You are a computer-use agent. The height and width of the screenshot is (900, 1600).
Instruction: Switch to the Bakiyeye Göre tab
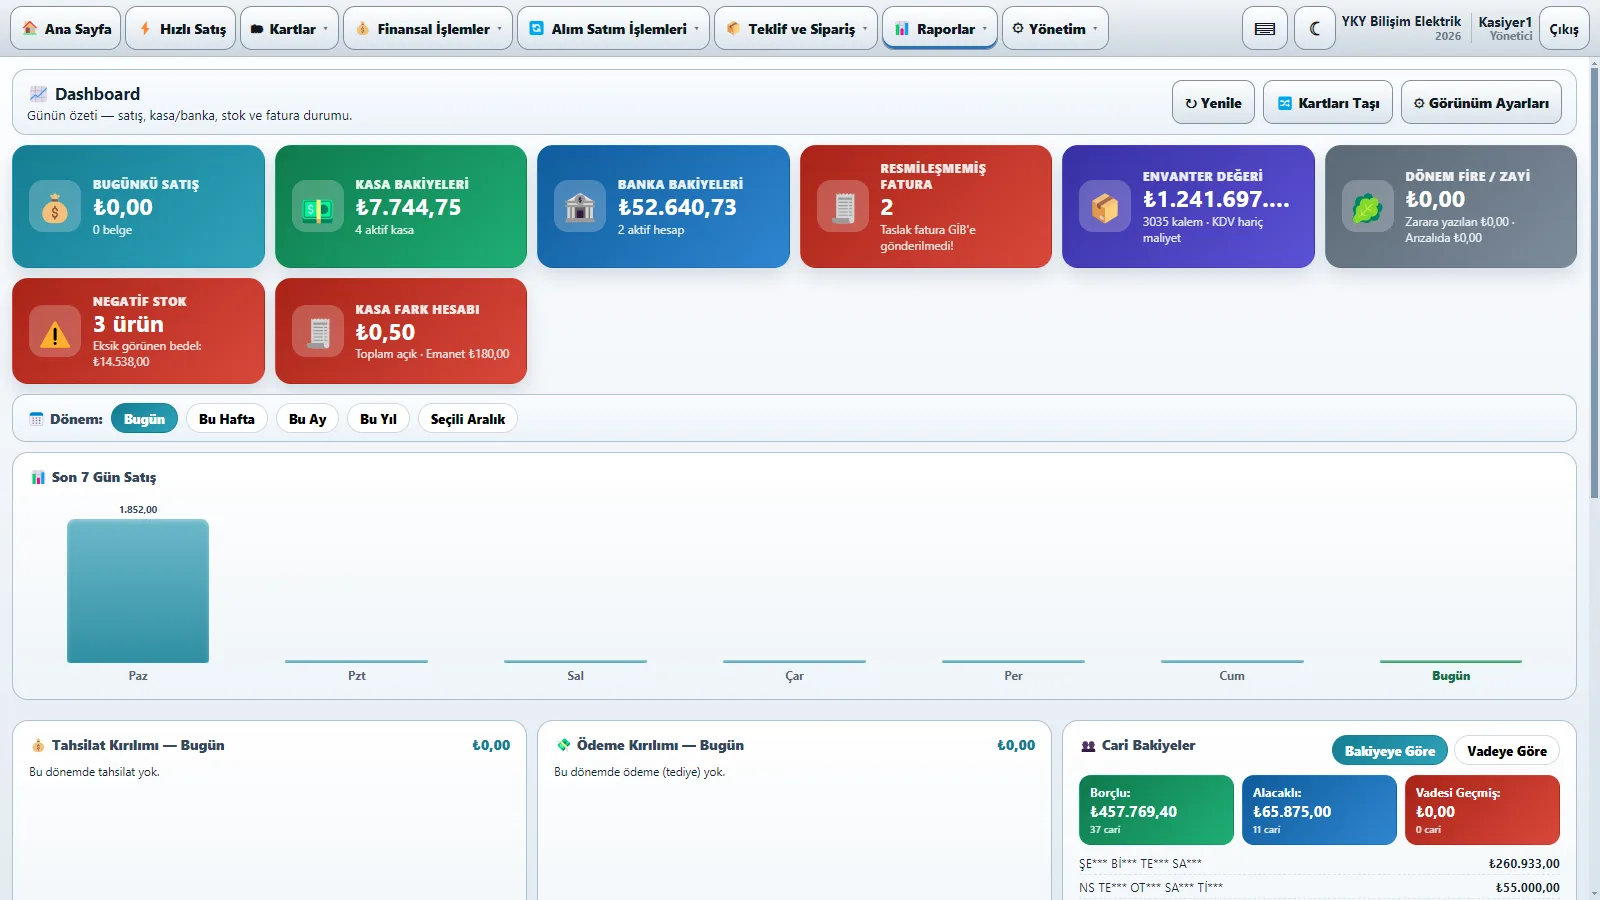coord(1389,751)
